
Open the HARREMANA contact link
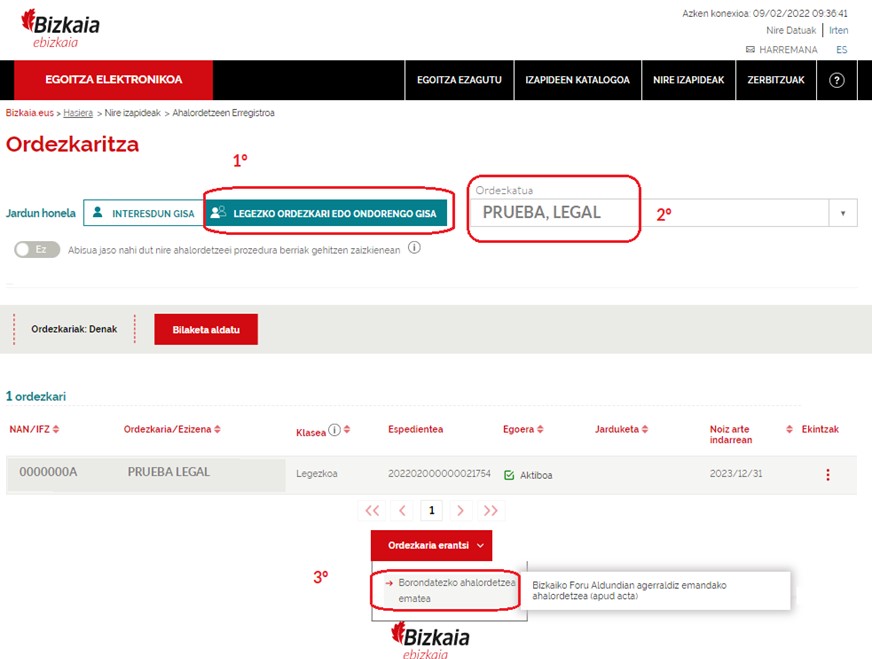pos(788,49)
